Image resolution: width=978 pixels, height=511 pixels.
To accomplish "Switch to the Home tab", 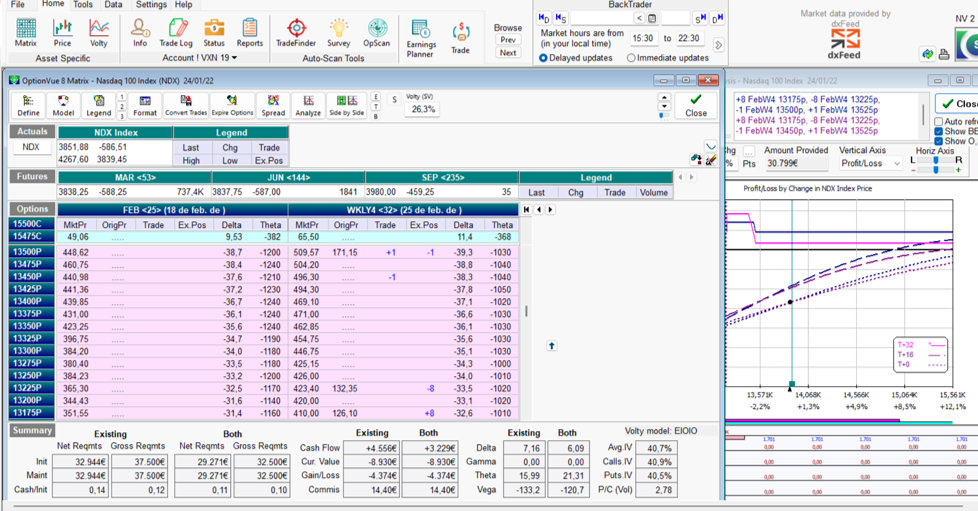I will [x=53, y=4].
